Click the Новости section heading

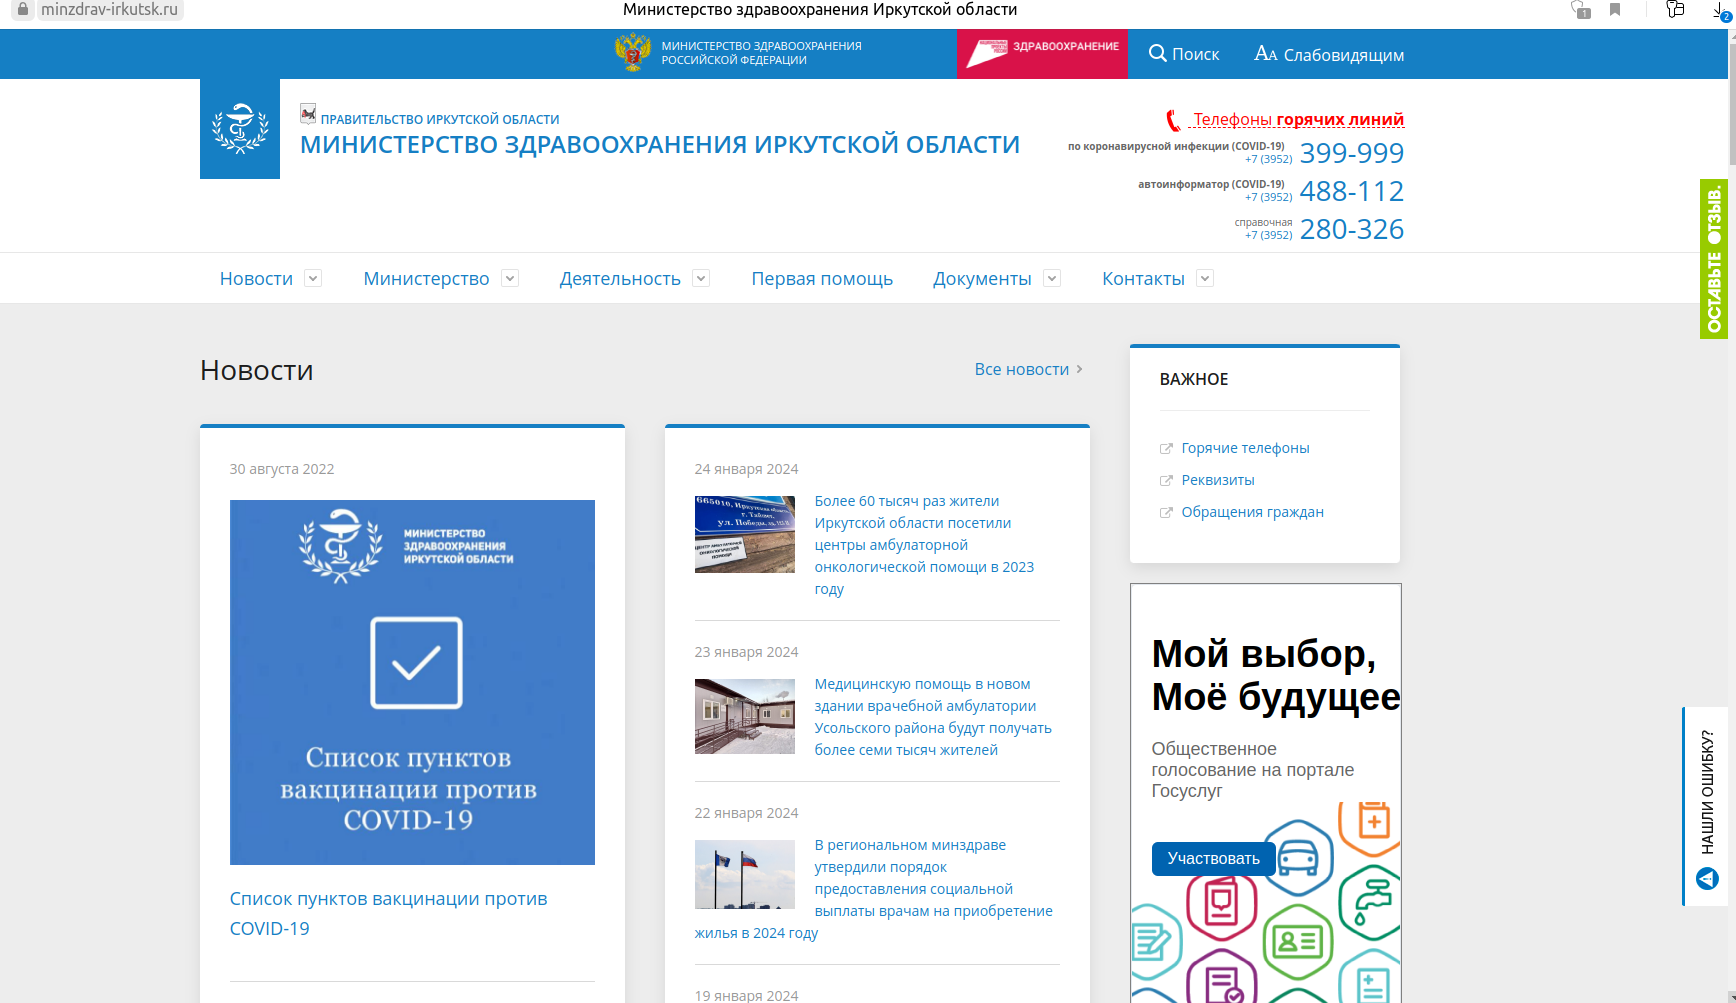click(257, 370)
